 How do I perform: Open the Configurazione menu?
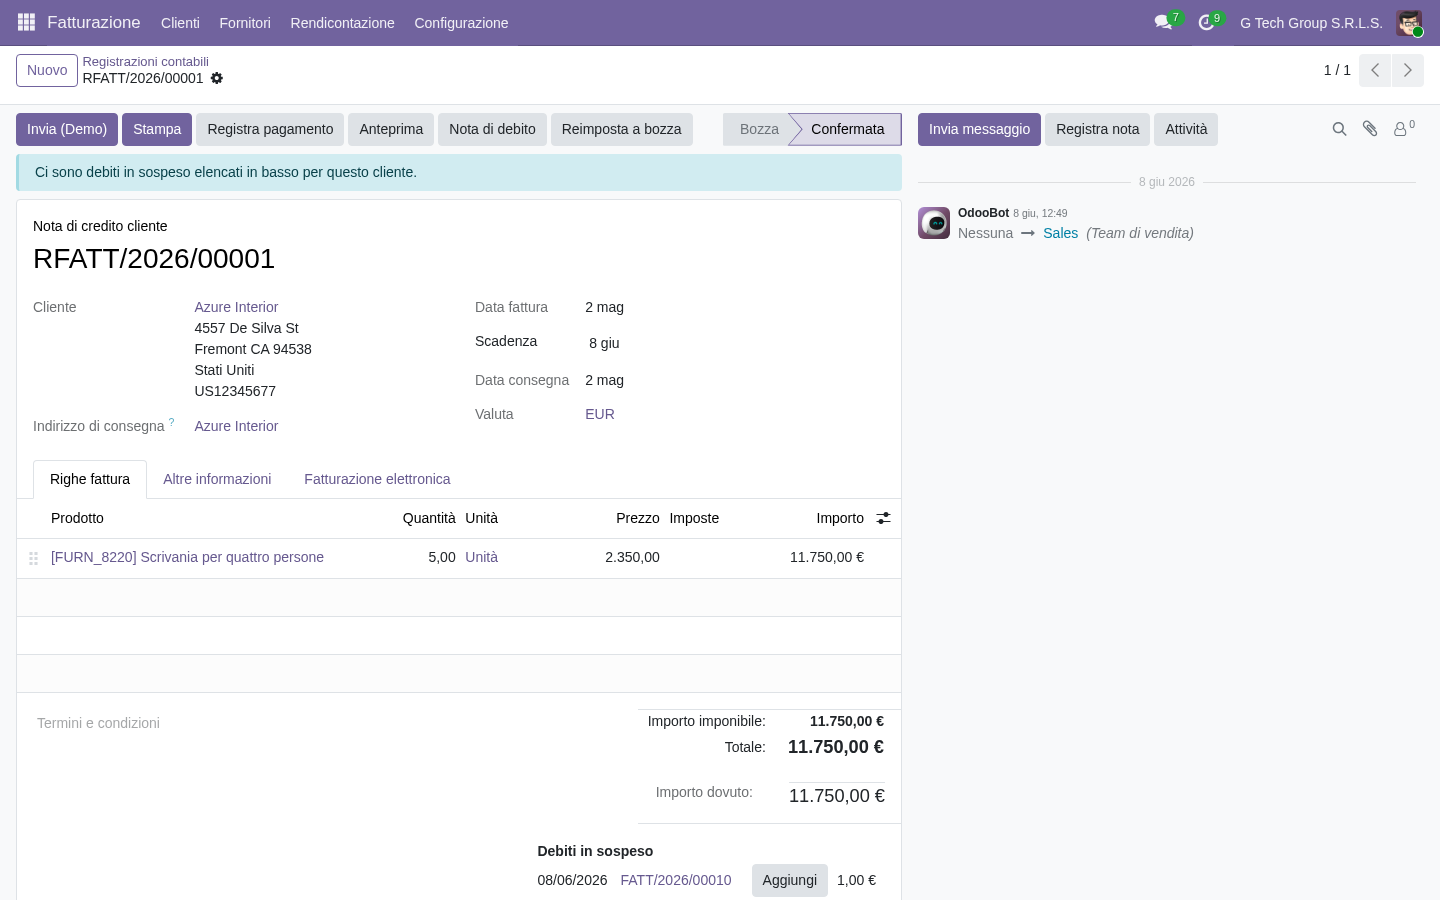pos(461,23)
